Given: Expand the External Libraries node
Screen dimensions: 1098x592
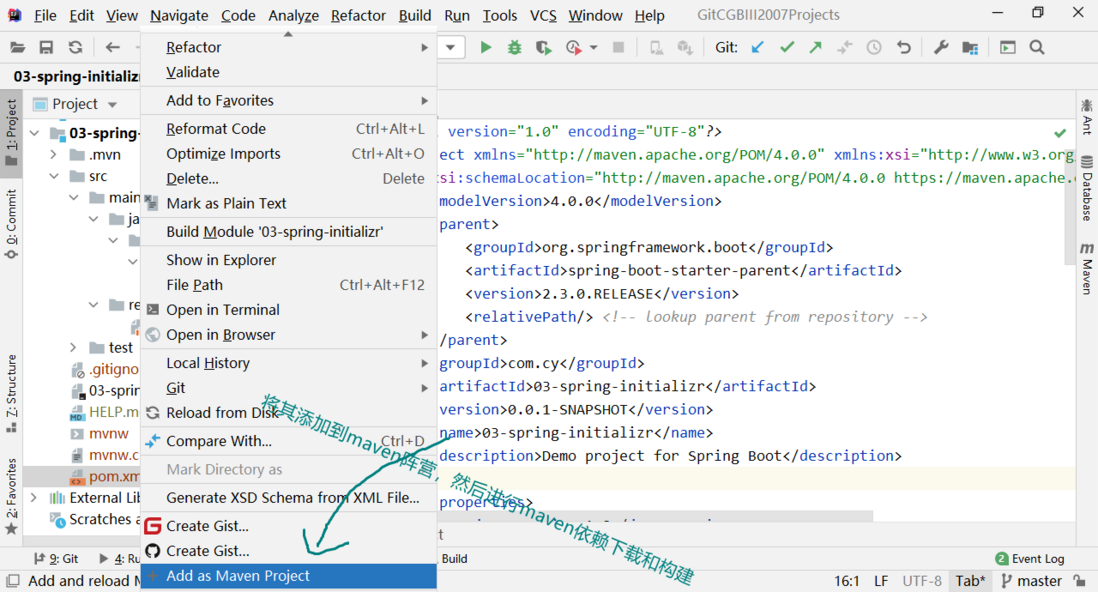Looking at the screenshot, I should 34,497.
